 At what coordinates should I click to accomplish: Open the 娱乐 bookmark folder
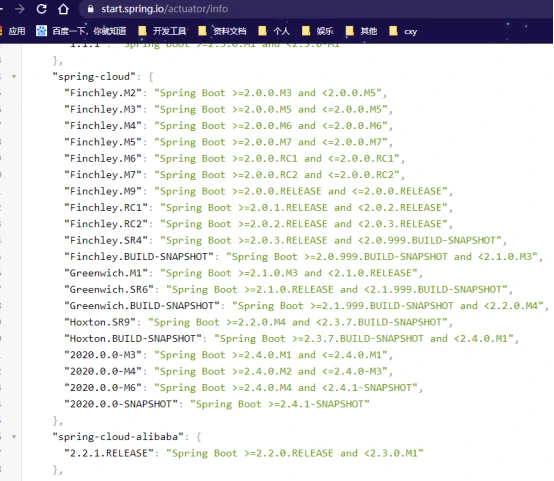[x=318, y=31]
